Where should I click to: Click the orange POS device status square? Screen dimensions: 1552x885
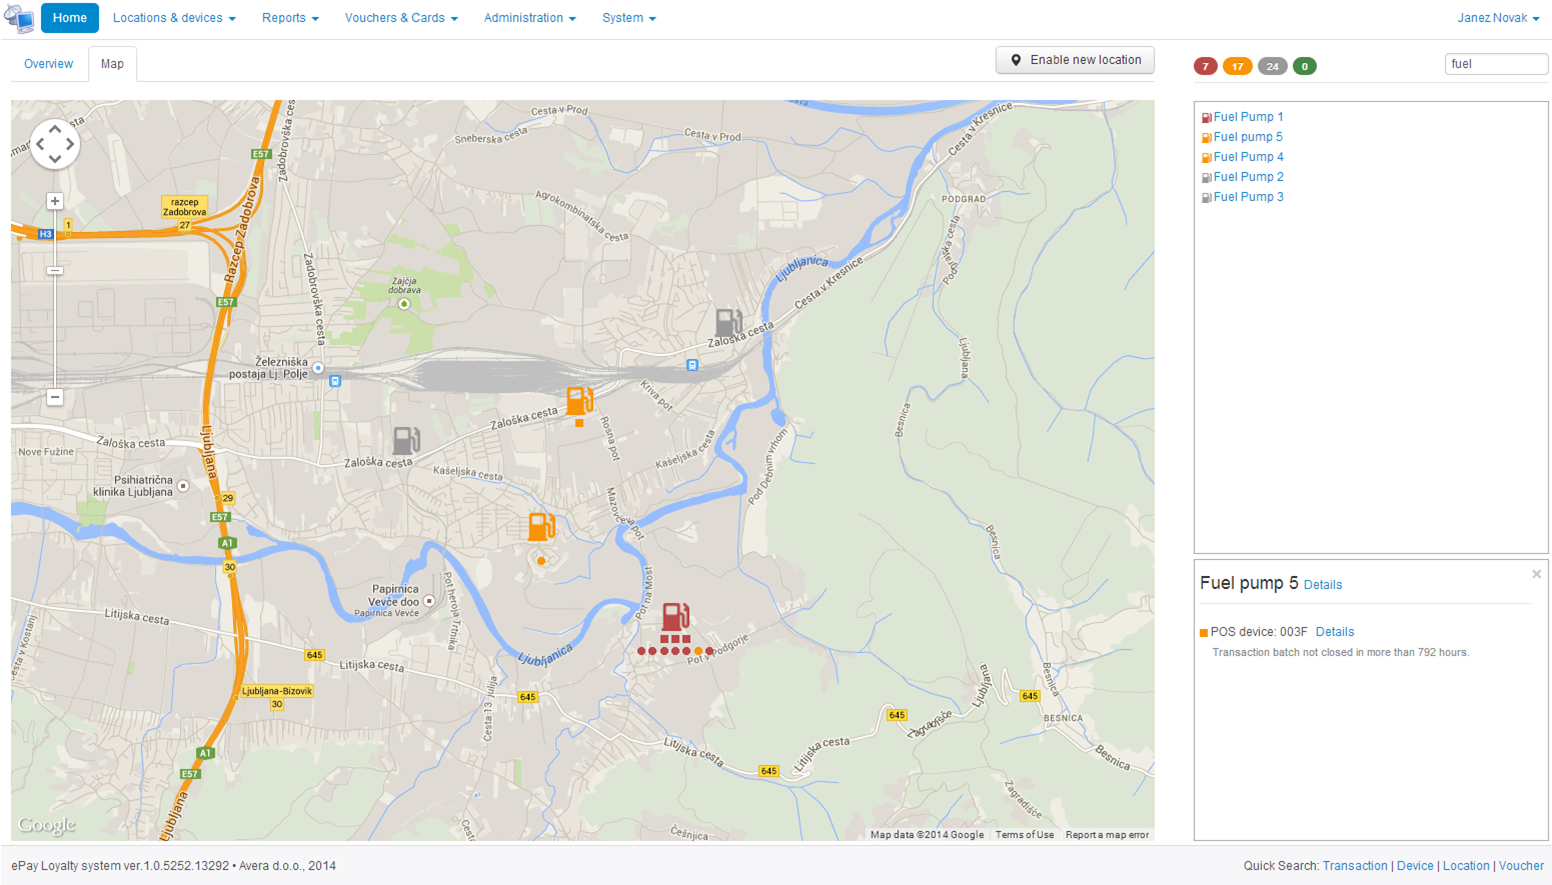(1204, 633)
